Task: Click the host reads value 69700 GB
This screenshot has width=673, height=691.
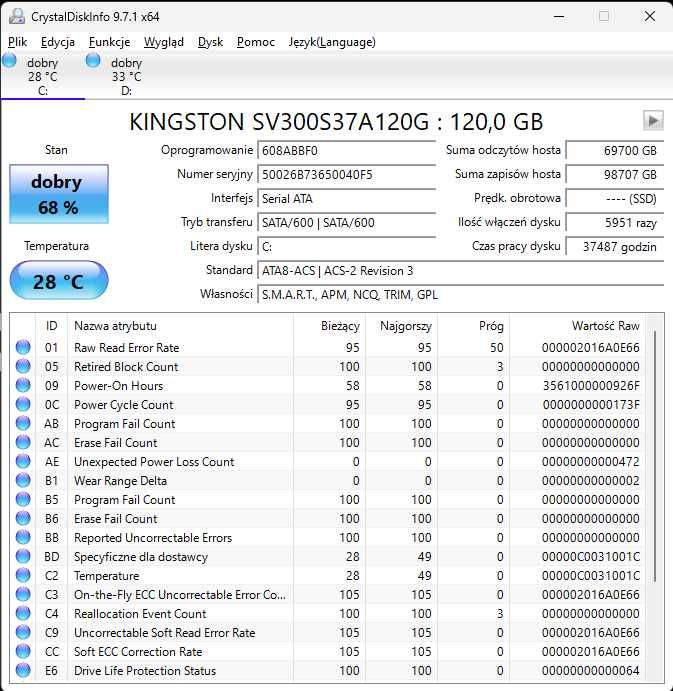Action: (x=614, y=151)
